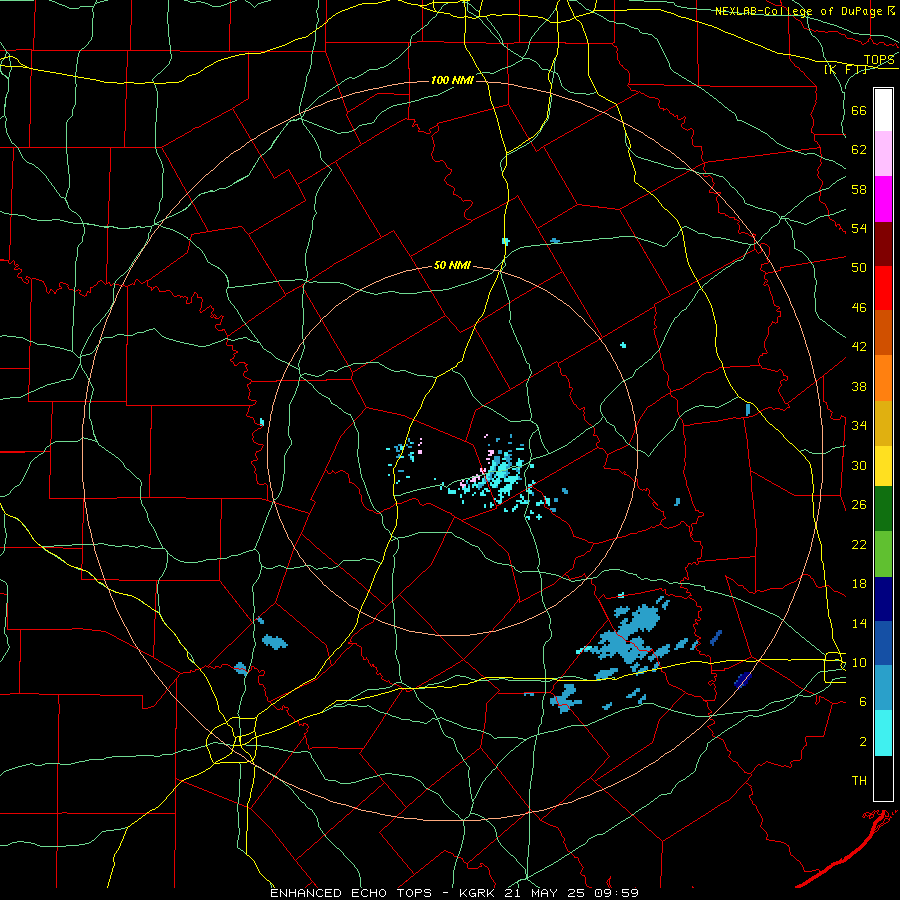Click the dense cyan echo cluster near the radar center
900x900 pixels.
pos(501,472)
